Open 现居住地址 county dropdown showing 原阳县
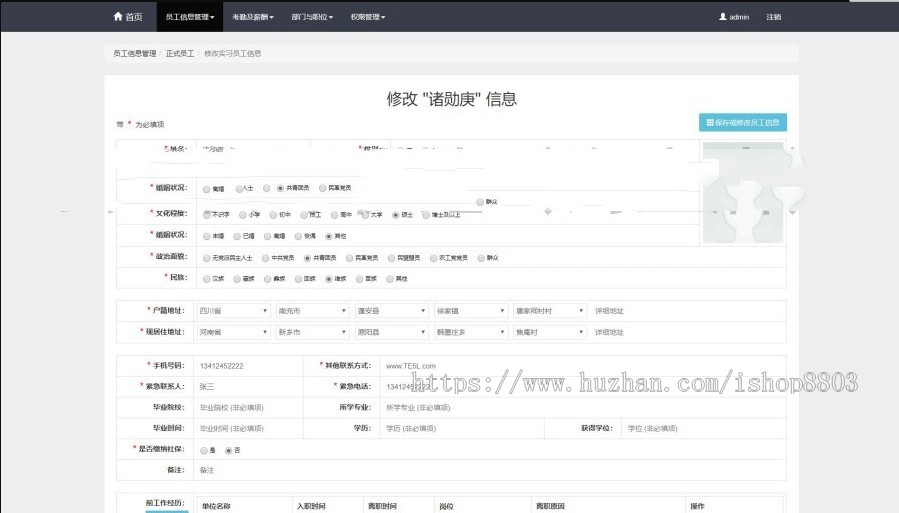The width and height of the screenshot is (899, 513). click(x=392, y=332)
